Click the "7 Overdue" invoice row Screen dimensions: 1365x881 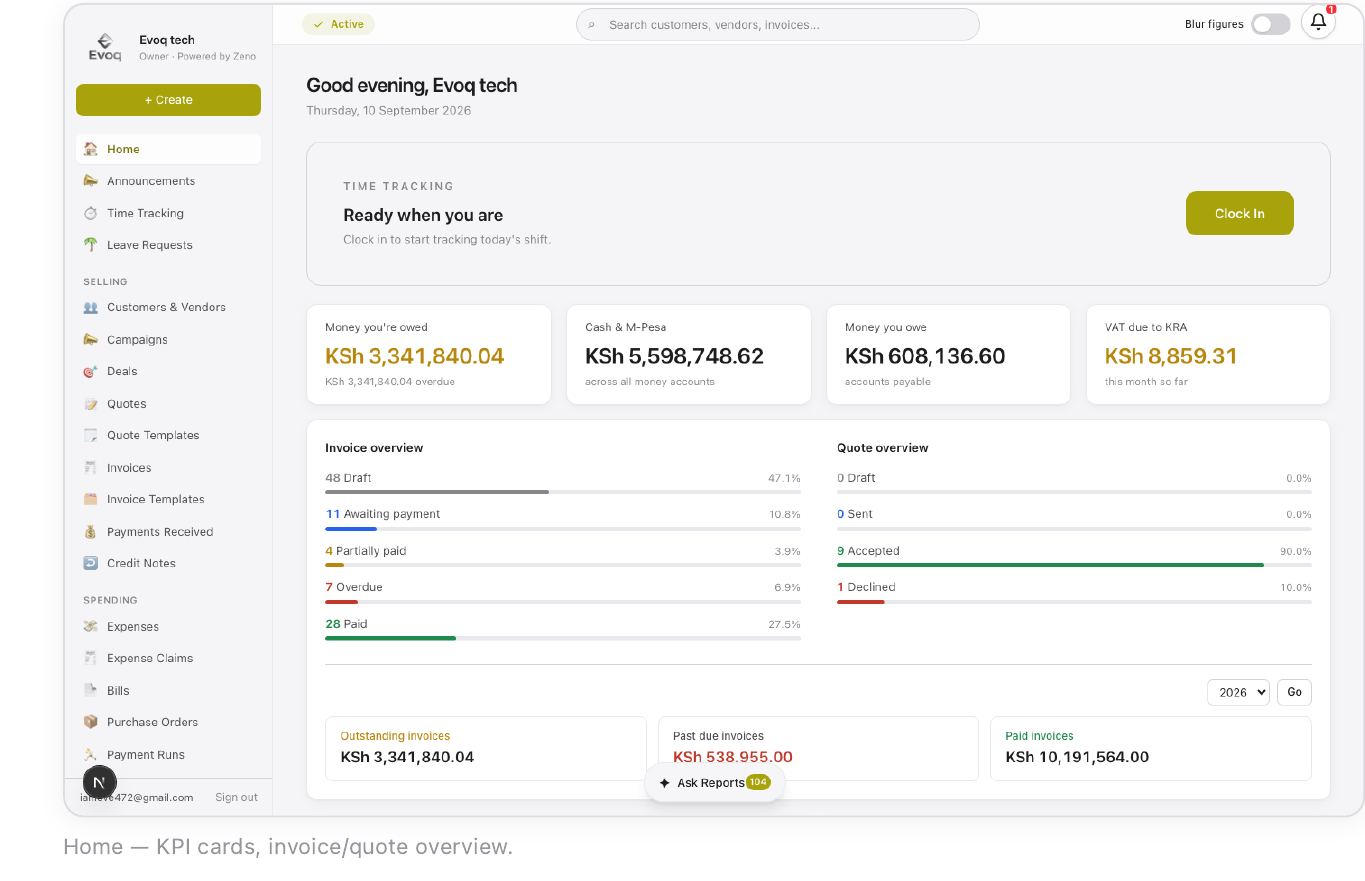(563, 593)
